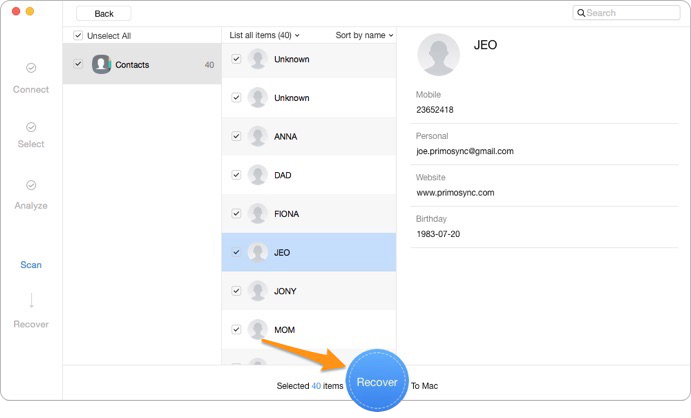Uncheck the FIONA contact checkbox
This screenshot has height=418, width=691.
point(236,214)
